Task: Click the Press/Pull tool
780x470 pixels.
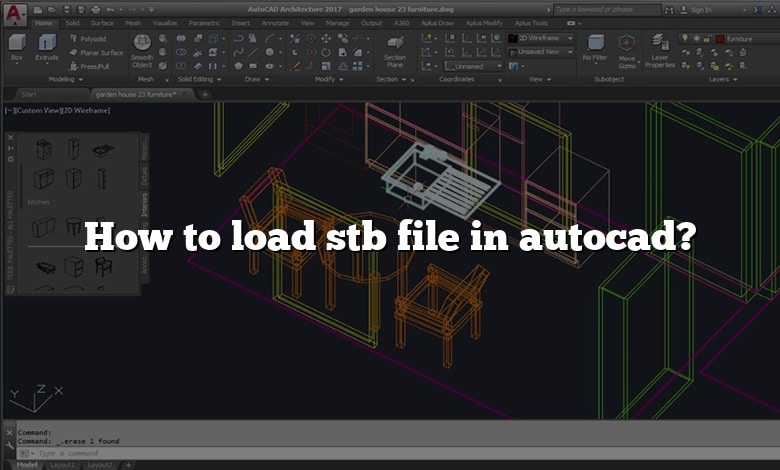Action: pos(92,65)
